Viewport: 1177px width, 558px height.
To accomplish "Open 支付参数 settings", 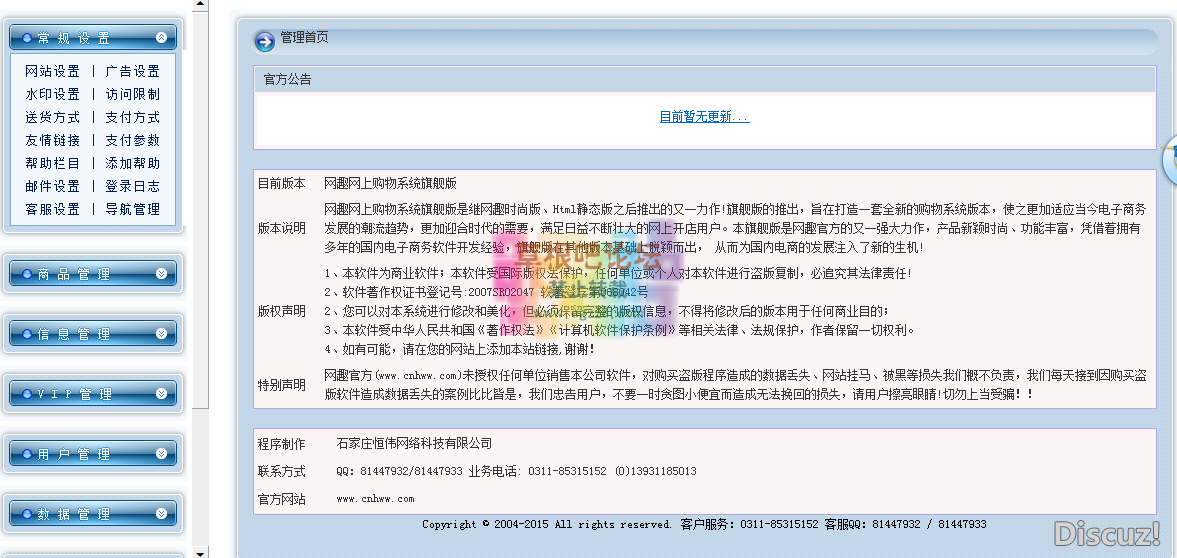I will [x=133, y=140].
